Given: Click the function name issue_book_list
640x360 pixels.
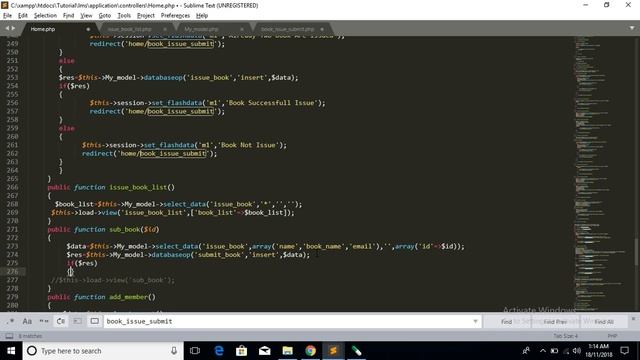Looking at the screenshot, I should point(138,187).
